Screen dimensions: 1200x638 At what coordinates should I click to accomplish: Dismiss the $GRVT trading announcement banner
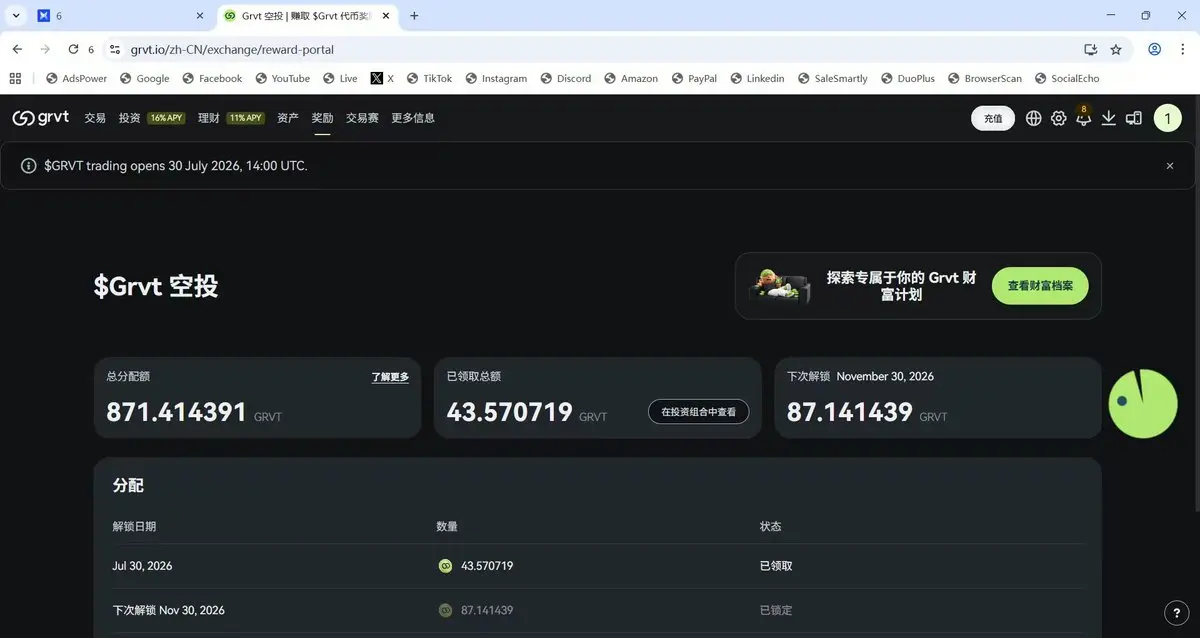click(1170, 166)
